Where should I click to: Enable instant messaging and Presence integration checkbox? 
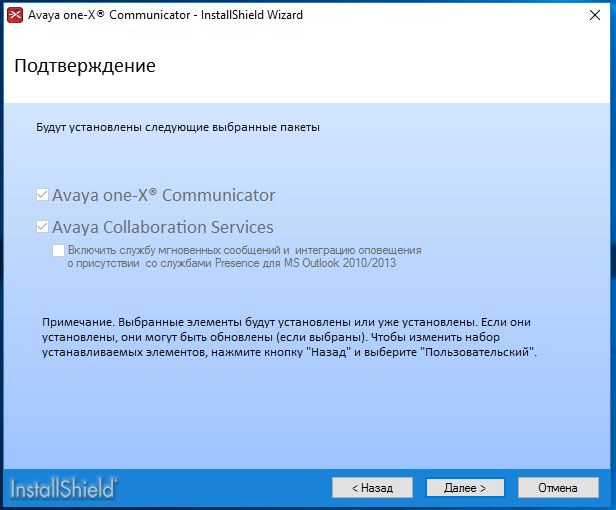59,250
